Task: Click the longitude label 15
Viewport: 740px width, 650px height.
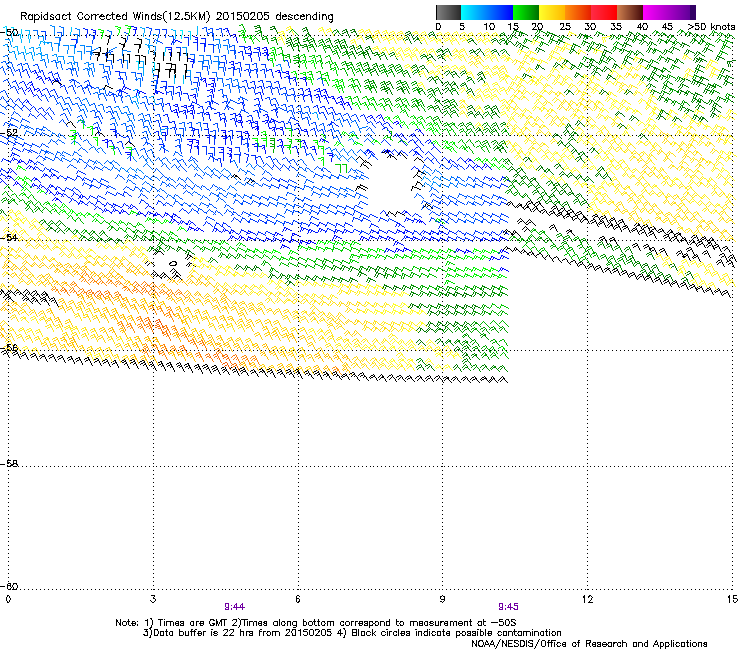Action: click(732, 599)
